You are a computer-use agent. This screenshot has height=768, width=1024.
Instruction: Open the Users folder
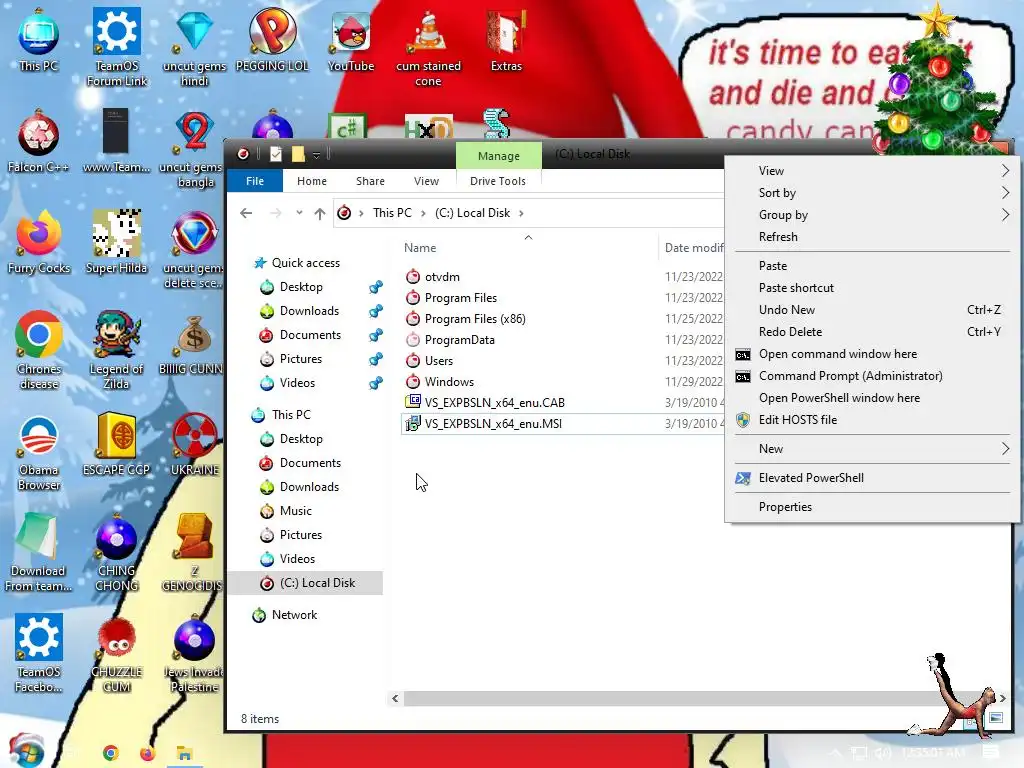point(438,360)
